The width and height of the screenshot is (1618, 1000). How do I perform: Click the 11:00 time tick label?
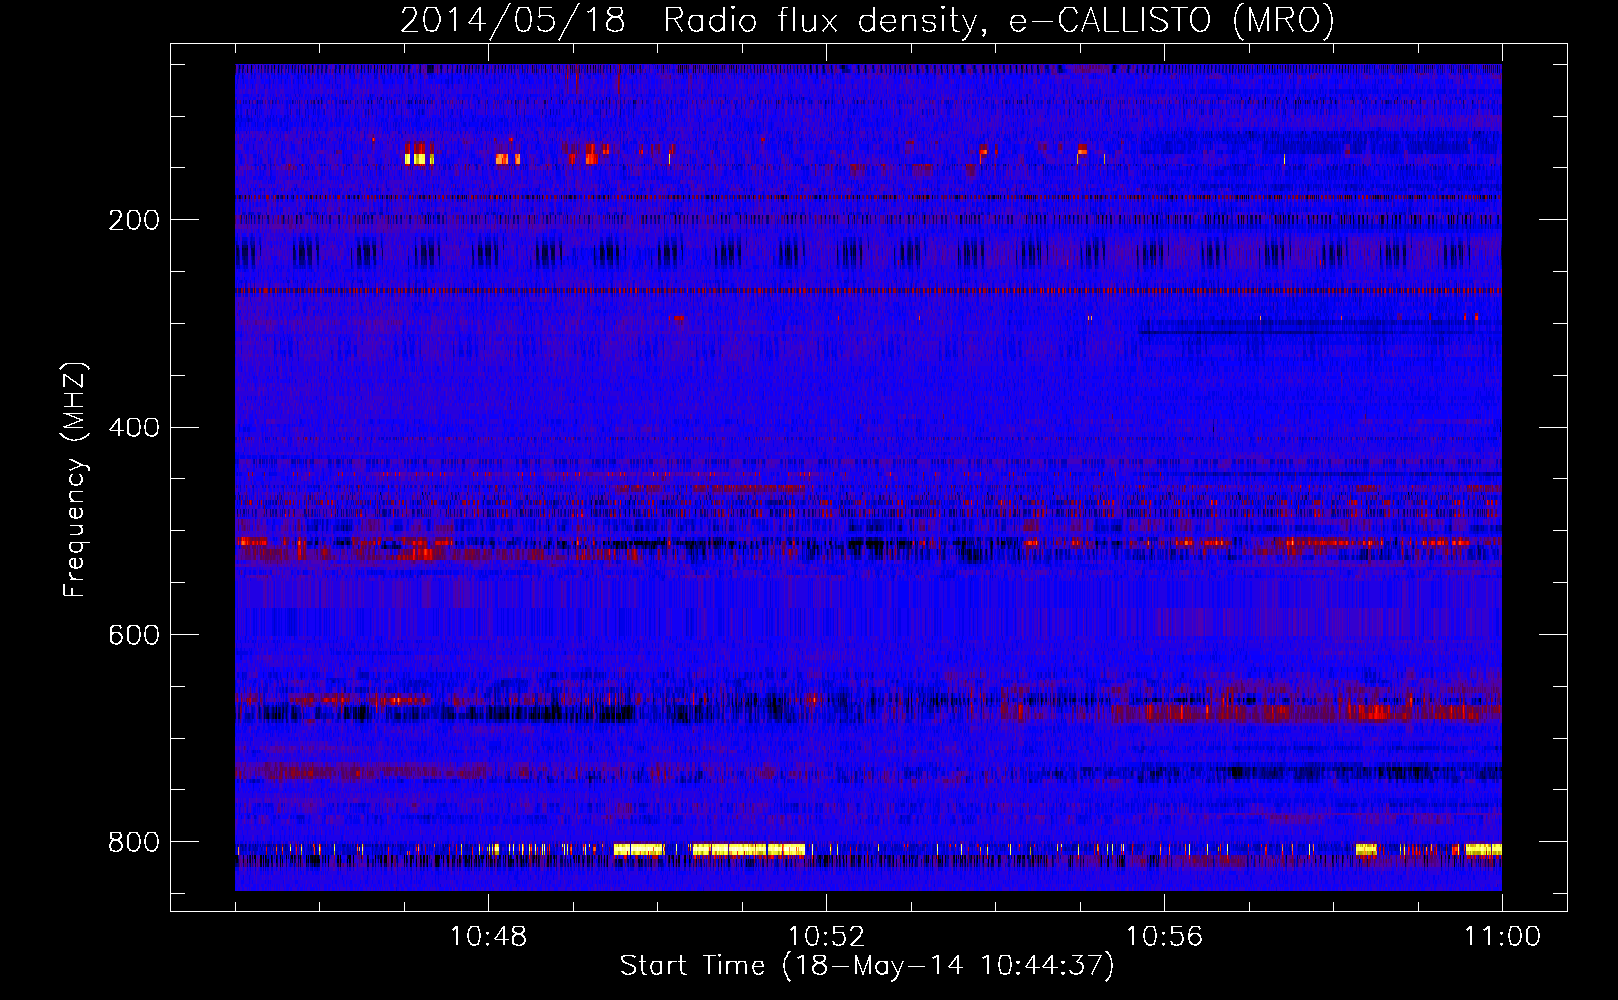coord(1502,937)
